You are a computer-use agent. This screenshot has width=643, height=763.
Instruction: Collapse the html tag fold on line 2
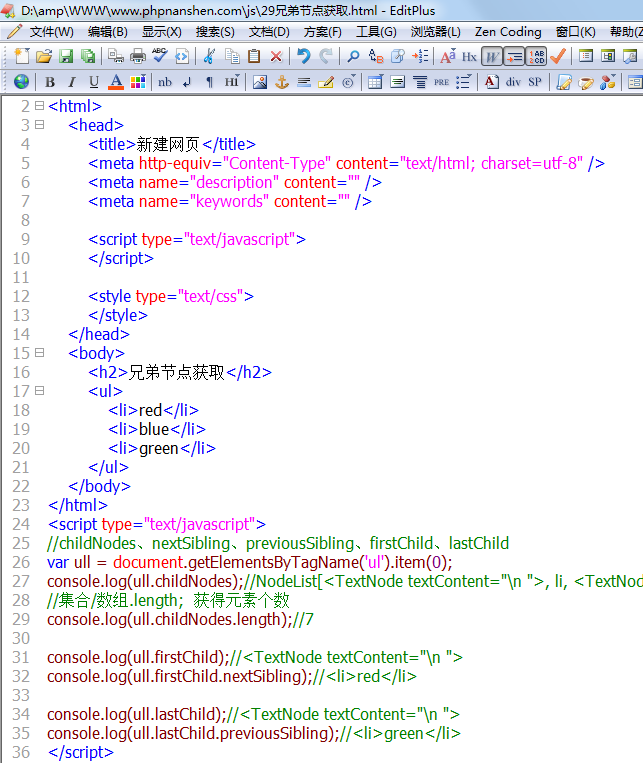pos(39,106)
